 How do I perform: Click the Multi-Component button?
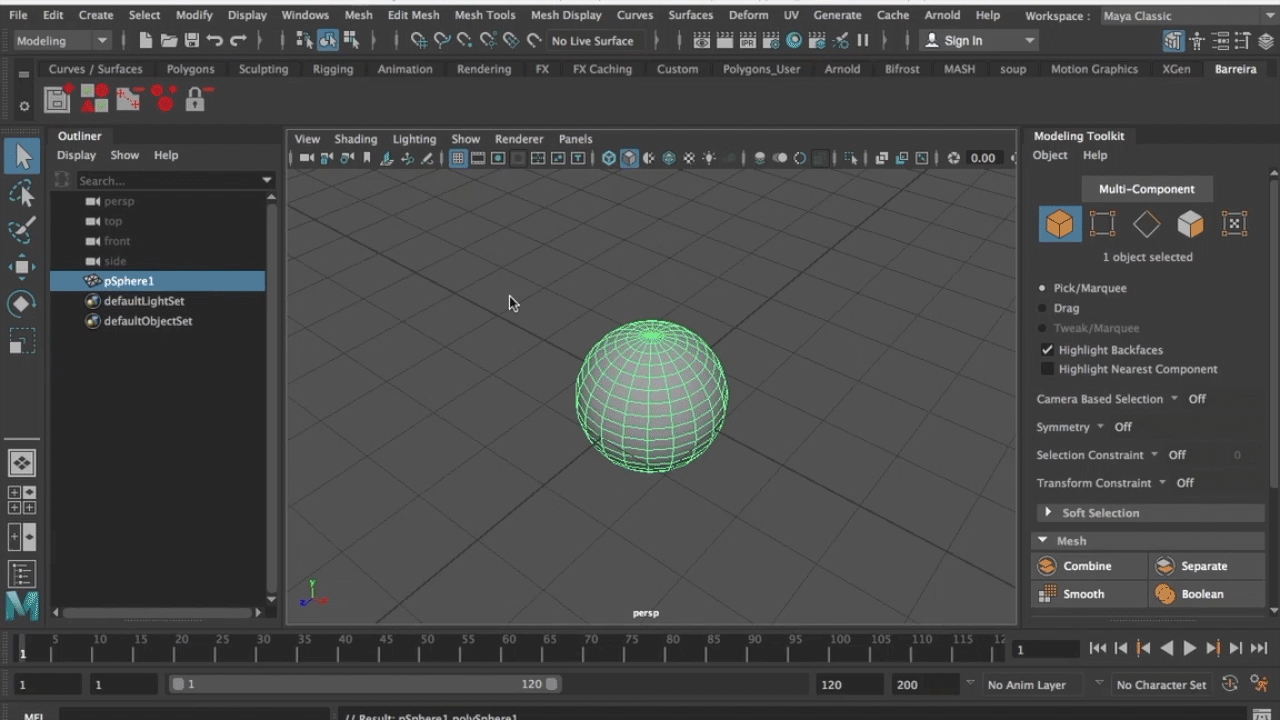(1147, 189)
